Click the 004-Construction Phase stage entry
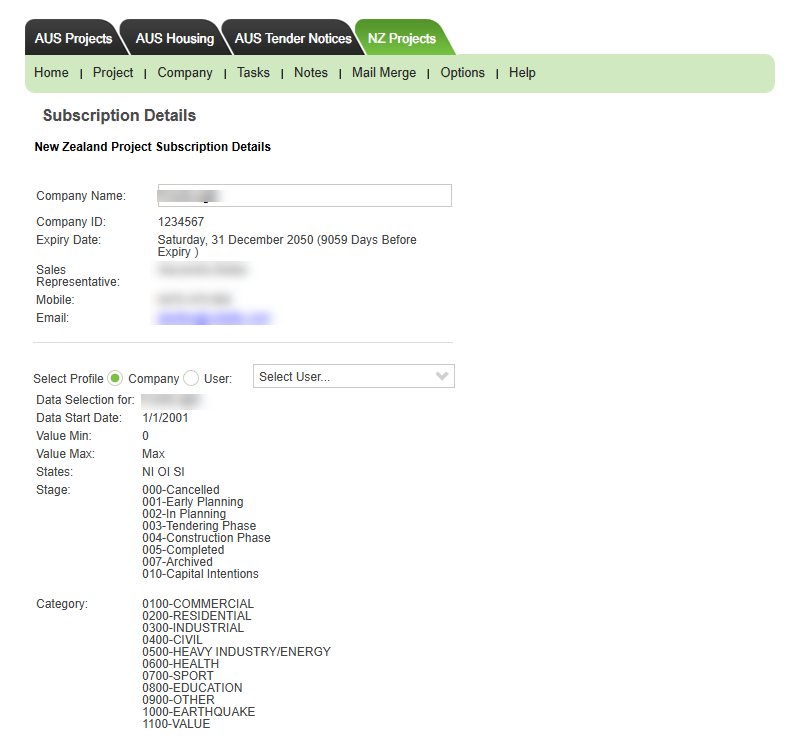The height and width of the screenshot is (741, 796). click(206, 538)
